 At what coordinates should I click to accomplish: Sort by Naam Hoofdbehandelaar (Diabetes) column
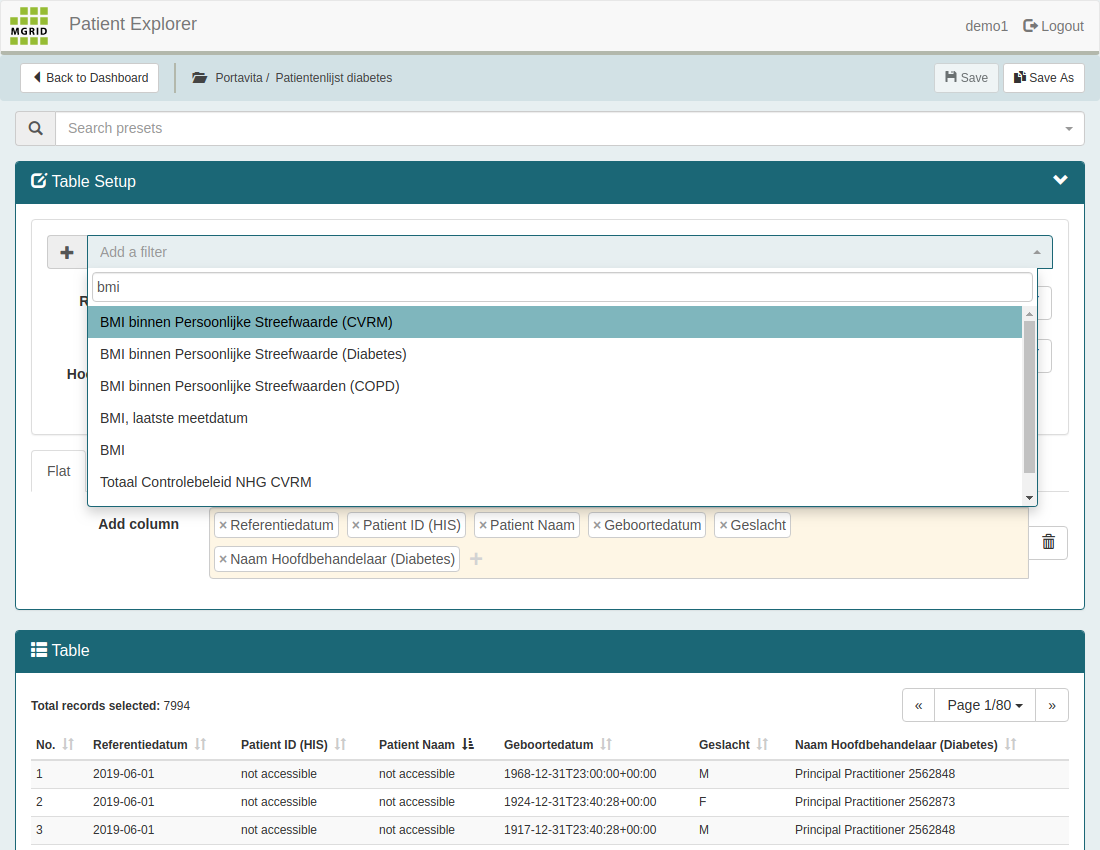pyautogui.click(x=1010, y=744)
